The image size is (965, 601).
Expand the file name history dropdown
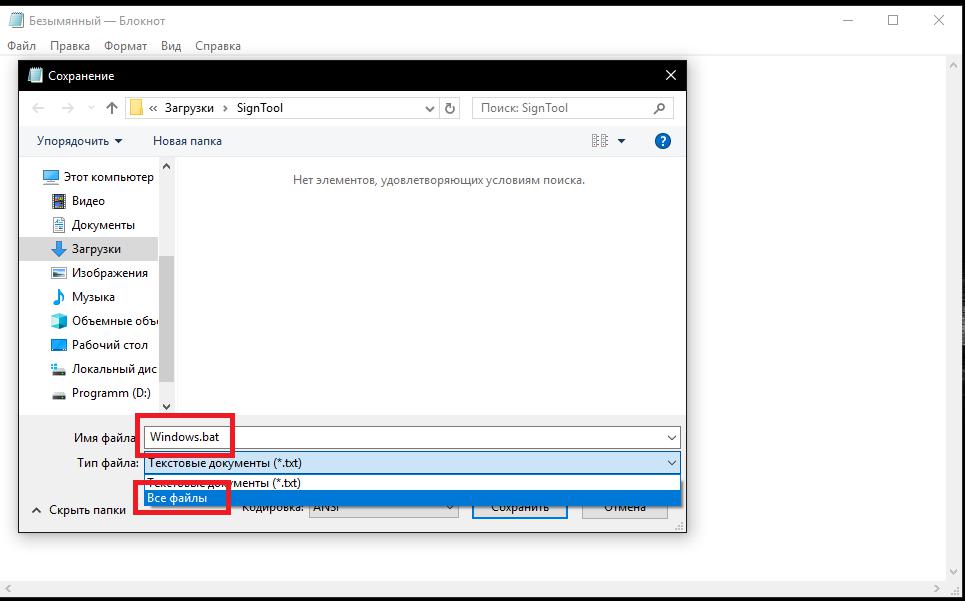tap(671, 438)
